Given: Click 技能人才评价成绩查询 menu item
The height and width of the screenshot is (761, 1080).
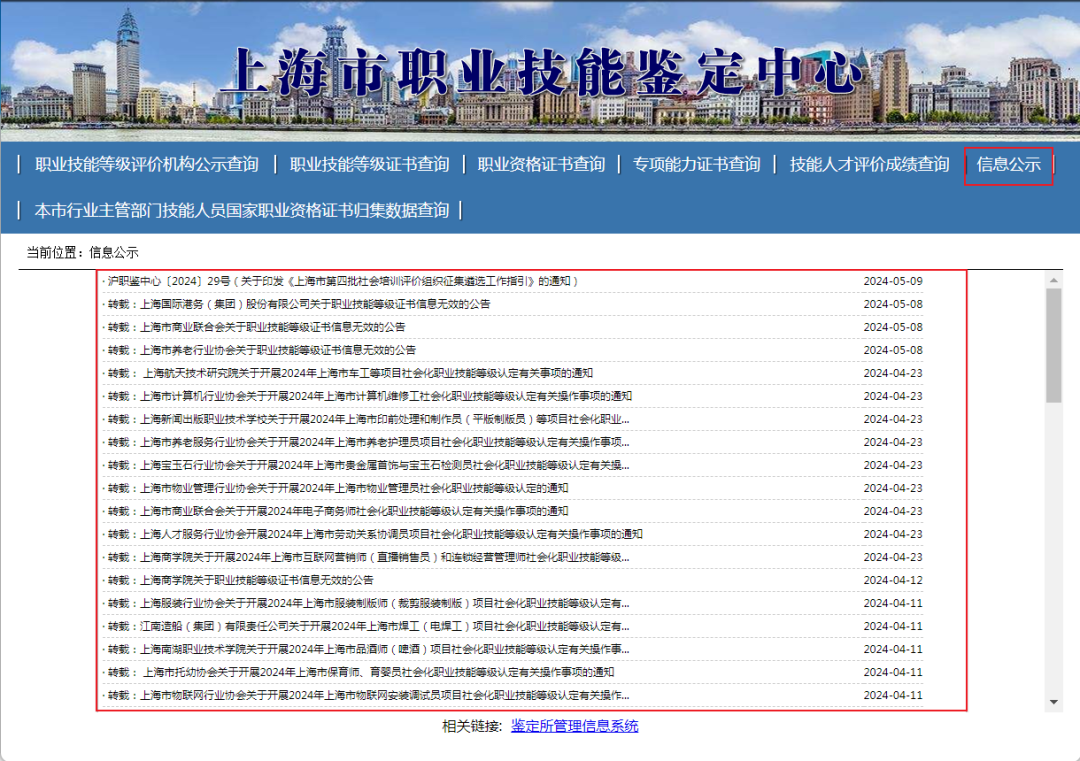Looking at the screenshot, I should tap(869, 165).
